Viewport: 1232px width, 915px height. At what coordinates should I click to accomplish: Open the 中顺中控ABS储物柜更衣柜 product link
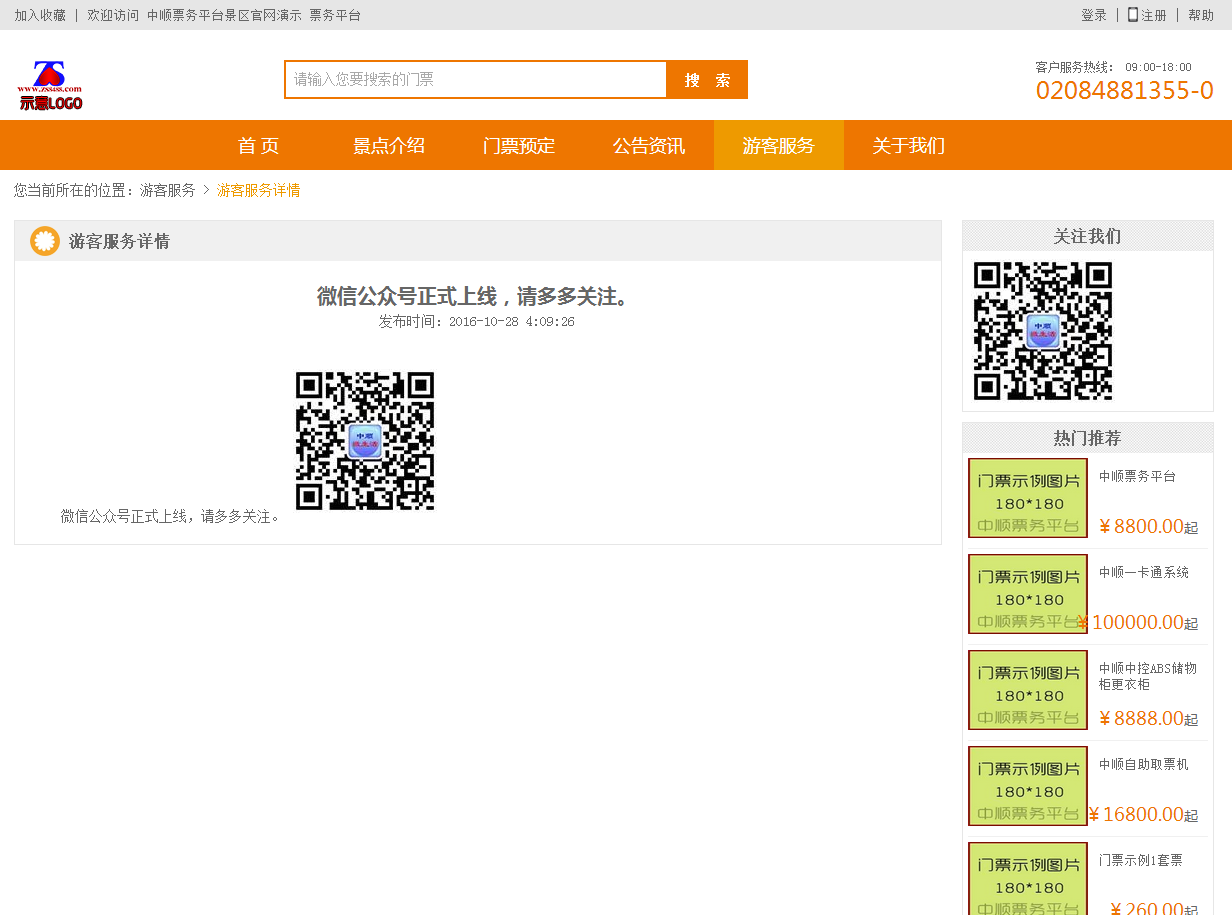point(1148,676)
